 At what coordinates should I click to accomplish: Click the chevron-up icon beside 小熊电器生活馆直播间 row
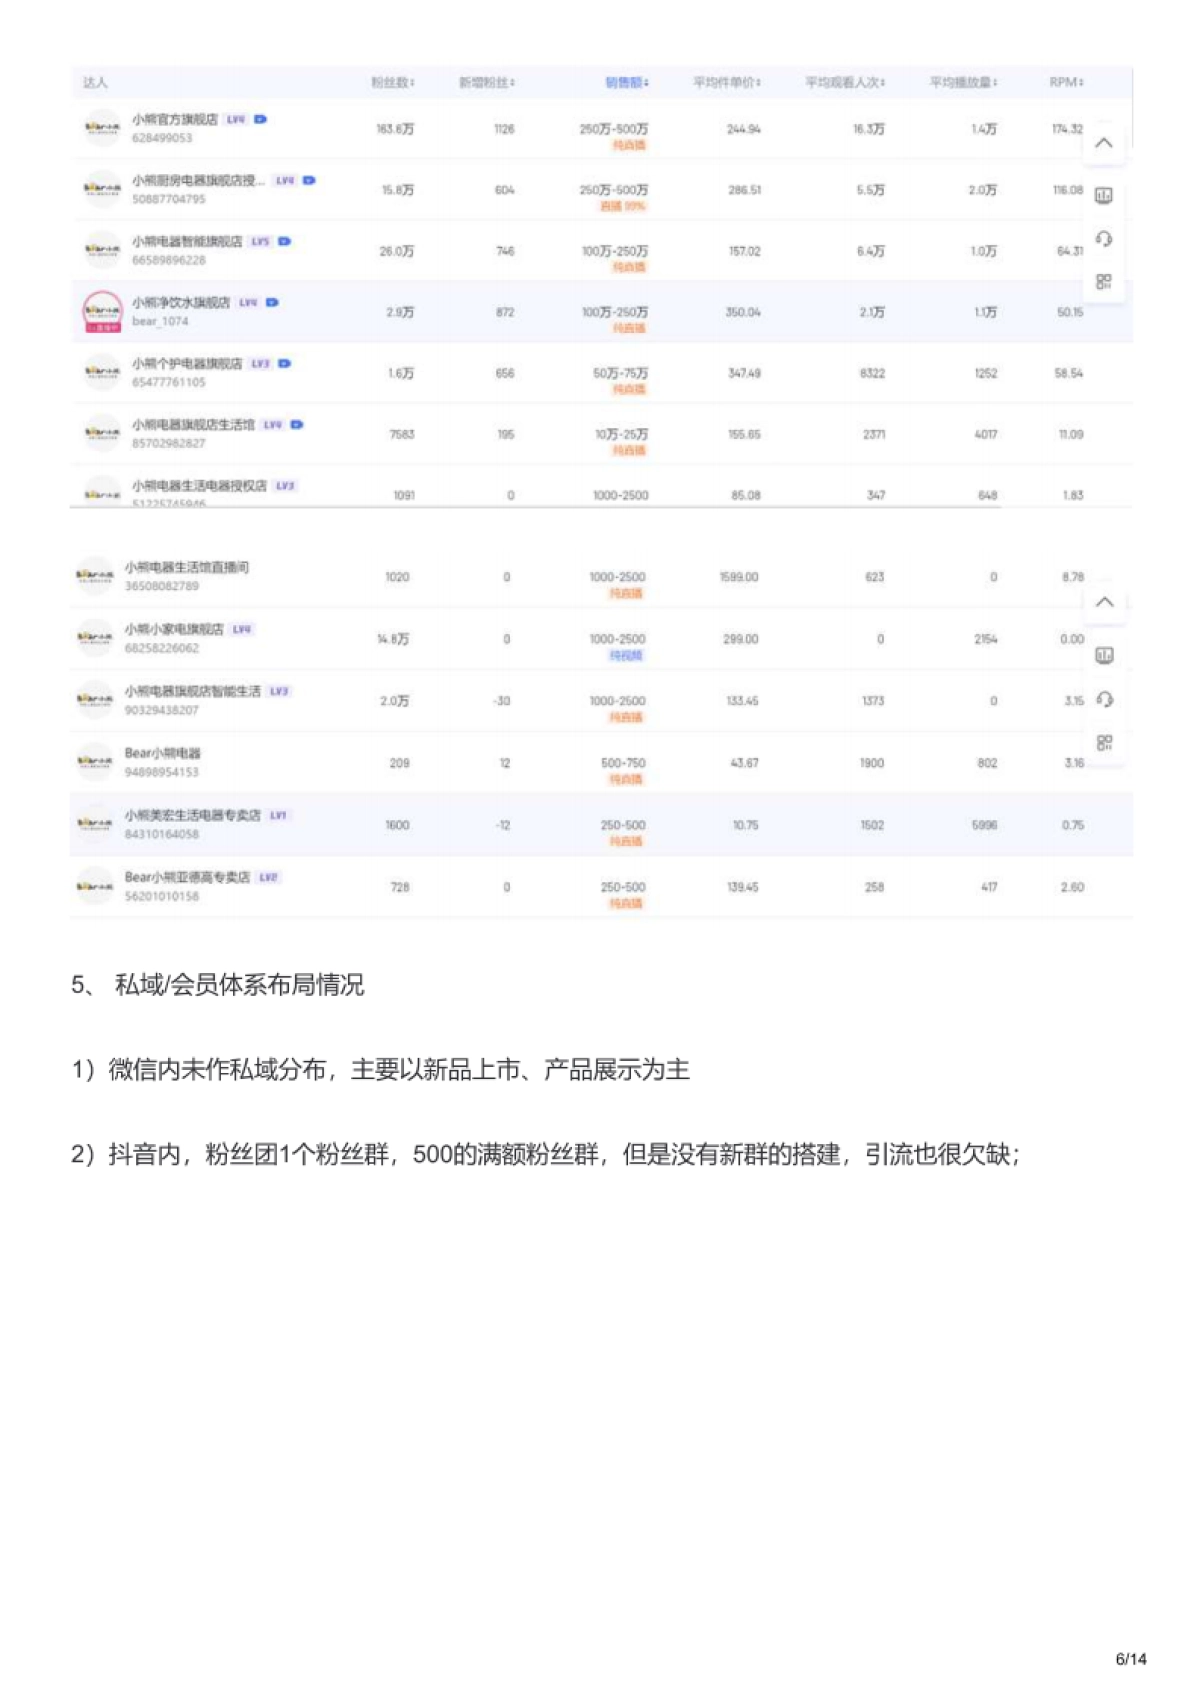point(1104,602)
